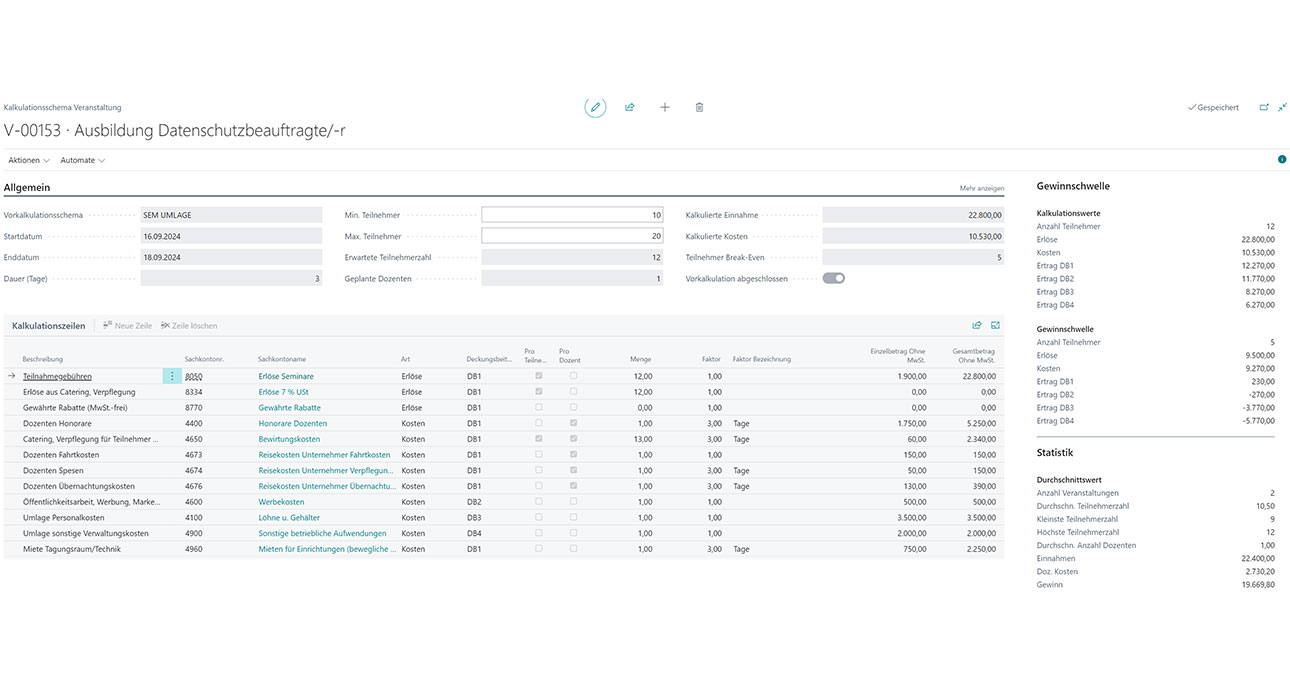Click Neue Zeile in Kalkulationszeilen
The height and width of the screenshot is (690, 1290).
(x=127, y=326)
